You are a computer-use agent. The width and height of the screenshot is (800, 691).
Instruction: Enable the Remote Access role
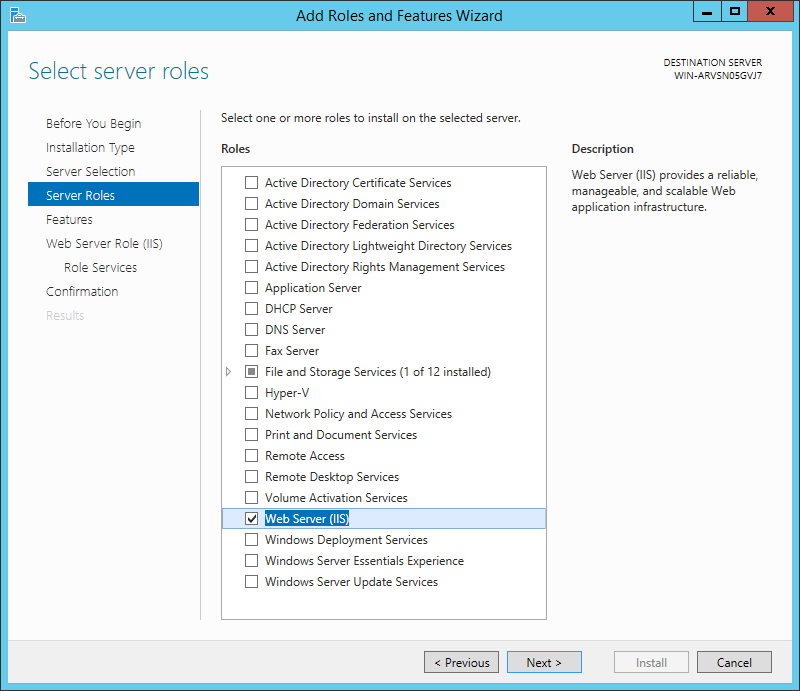[x=251, y=455]
